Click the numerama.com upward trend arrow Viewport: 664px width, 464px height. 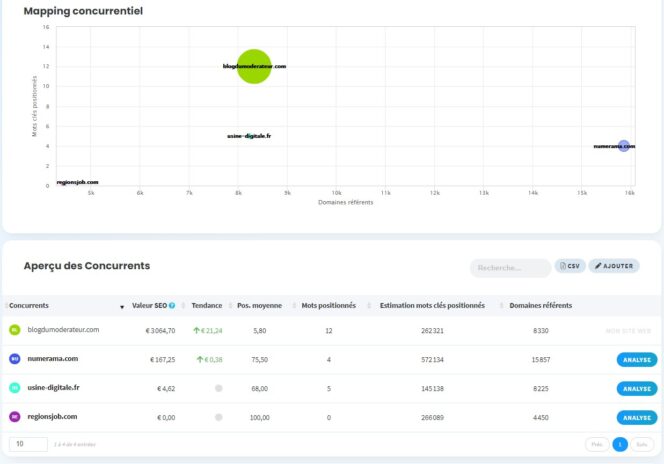click(200, 359)
